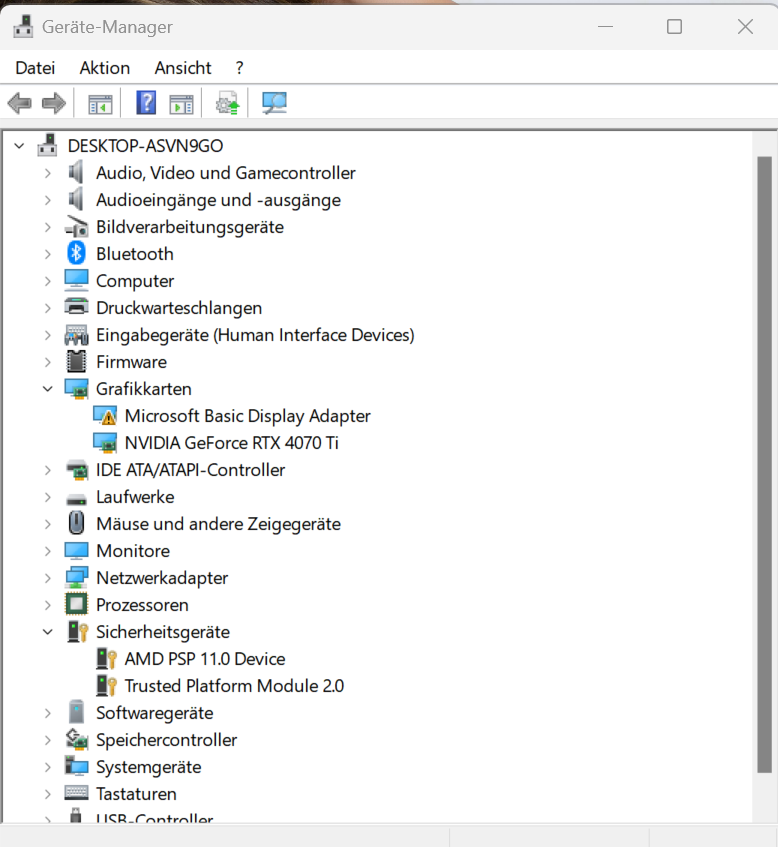Select the Firmware row label
Screen dimensions: 778x847
[131, 362]
